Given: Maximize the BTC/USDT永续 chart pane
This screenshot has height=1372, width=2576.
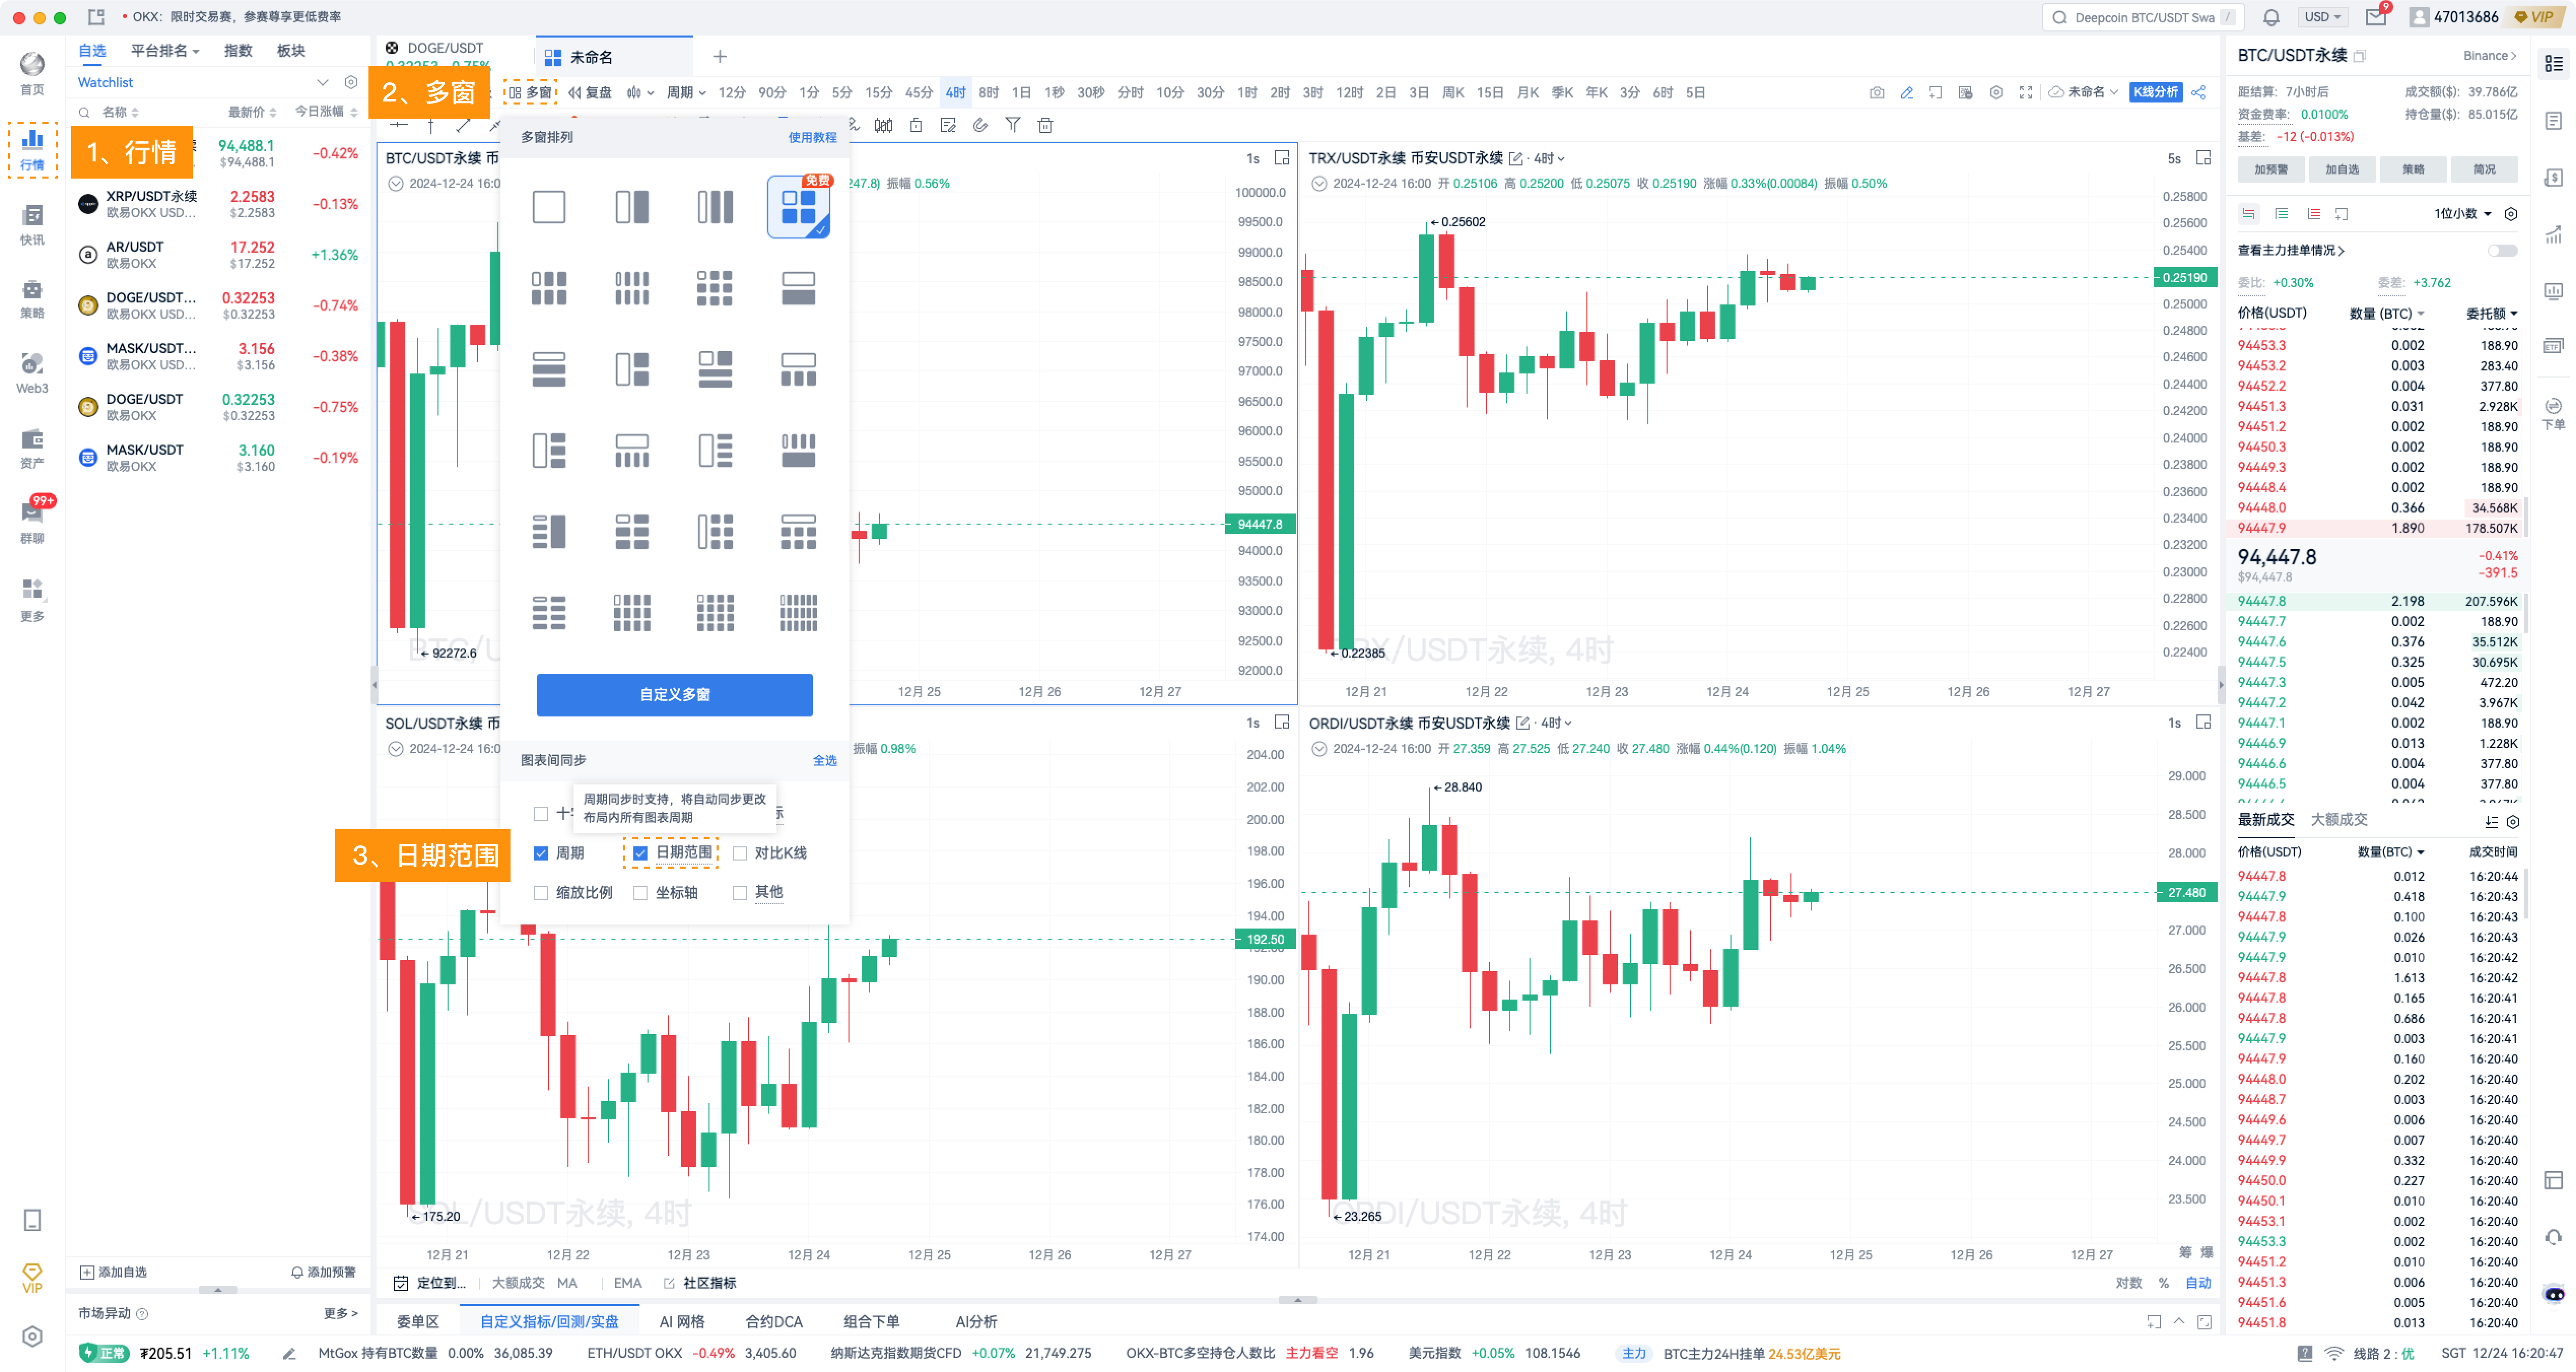Looking at the screenshot, I should (x=1281, y=158).
